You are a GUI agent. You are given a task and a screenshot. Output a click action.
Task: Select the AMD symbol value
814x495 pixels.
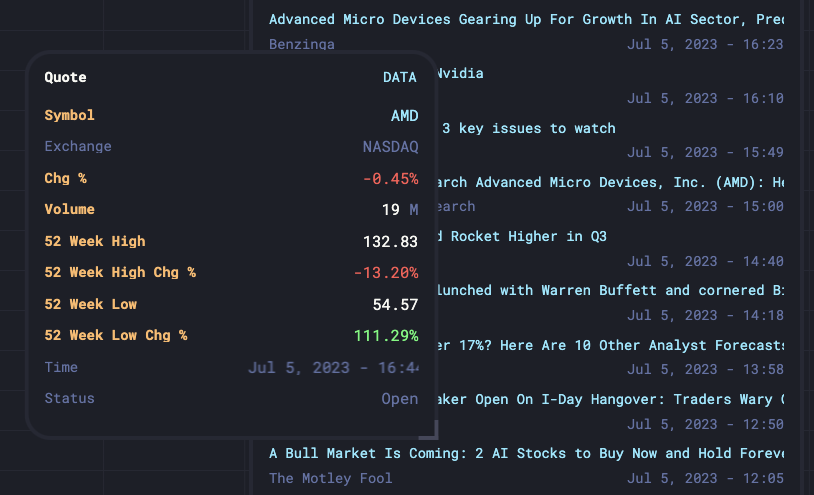pos(404,115)
